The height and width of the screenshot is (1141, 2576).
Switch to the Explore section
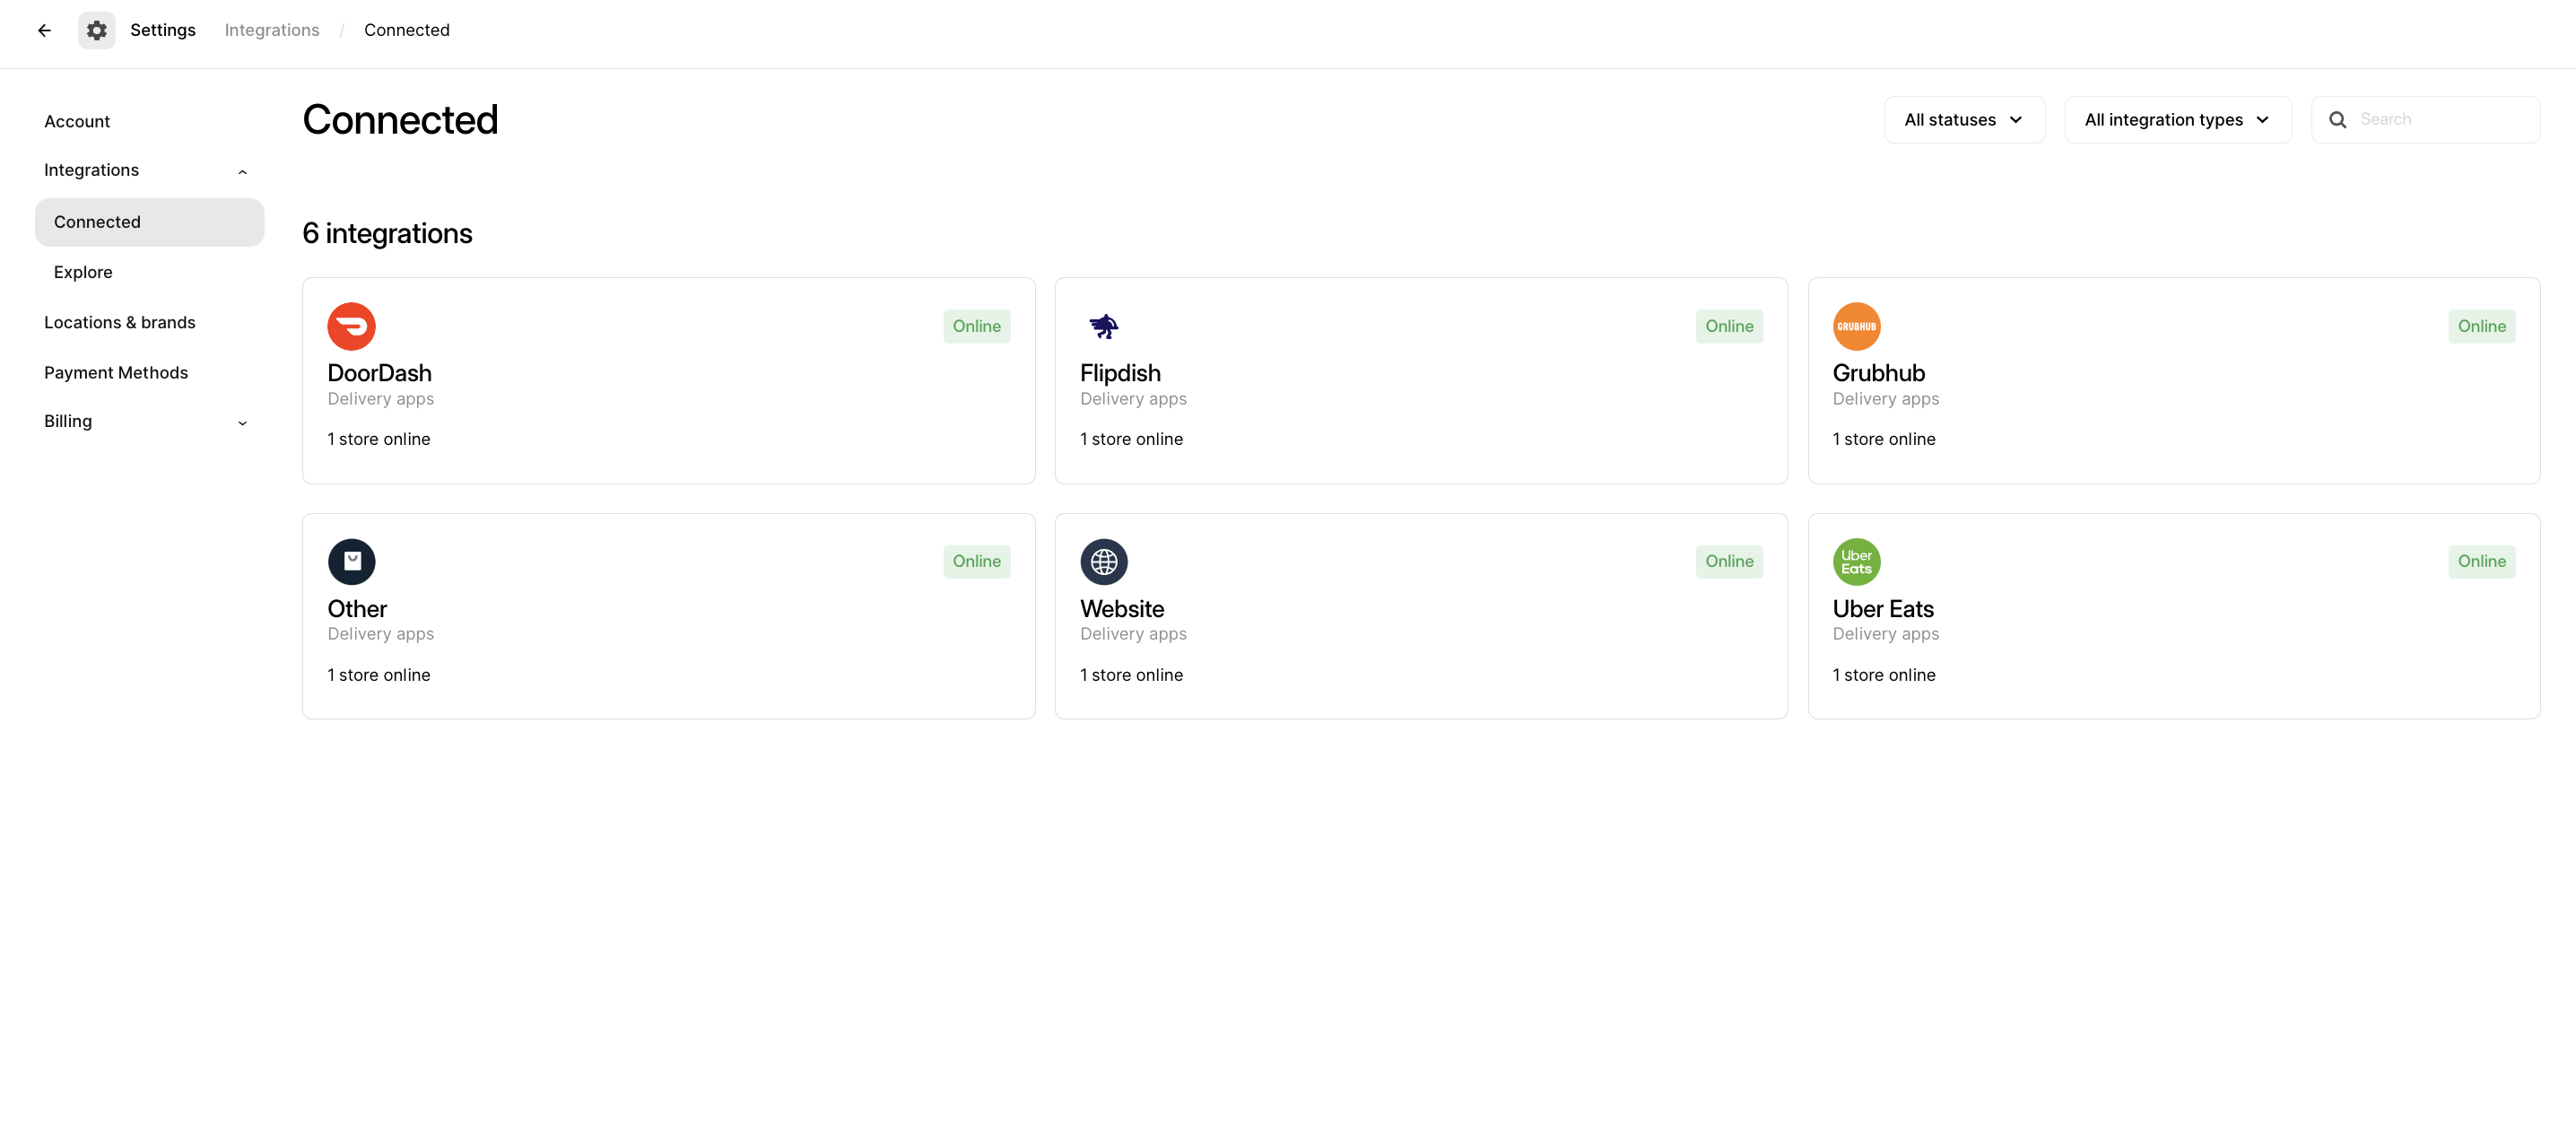(83, 272)
